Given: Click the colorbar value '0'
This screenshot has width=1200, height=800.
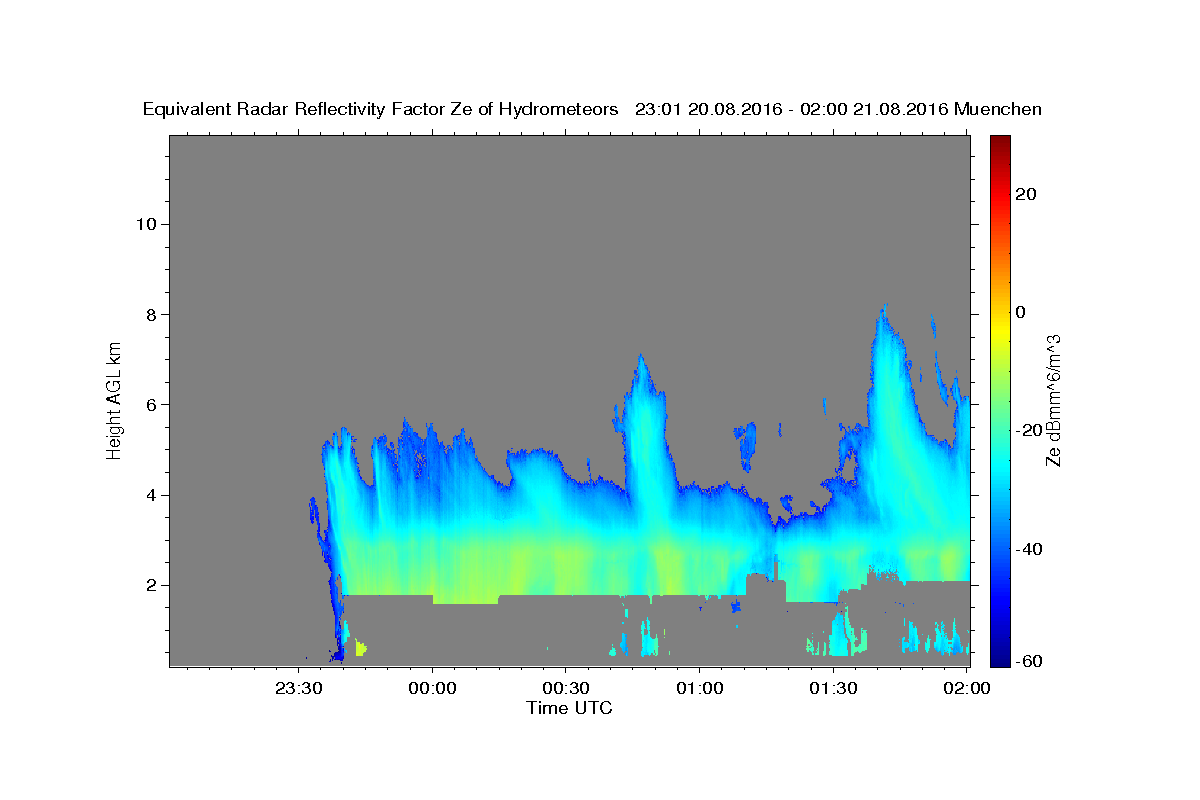Looking at the screenshot, I should [x=1021, y=312].
